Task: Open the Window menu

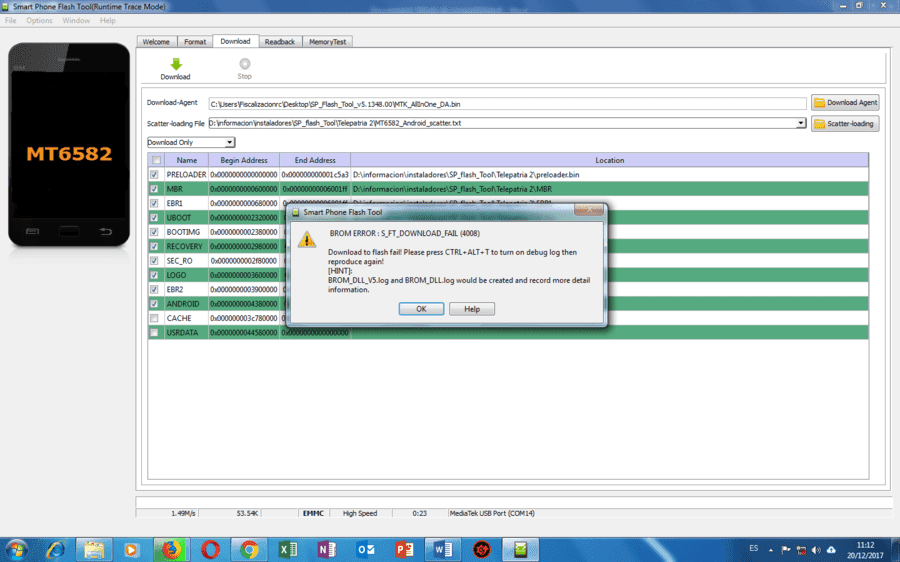Action: click(76, 21)
